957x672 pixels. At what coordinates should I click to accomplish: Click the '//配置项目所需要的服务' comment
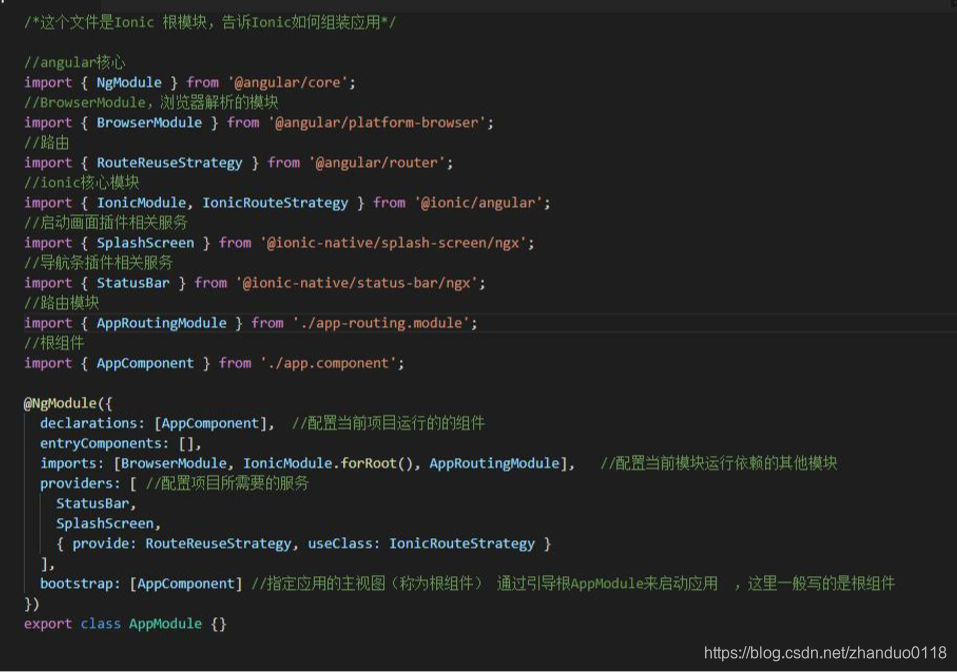(227, 483)
